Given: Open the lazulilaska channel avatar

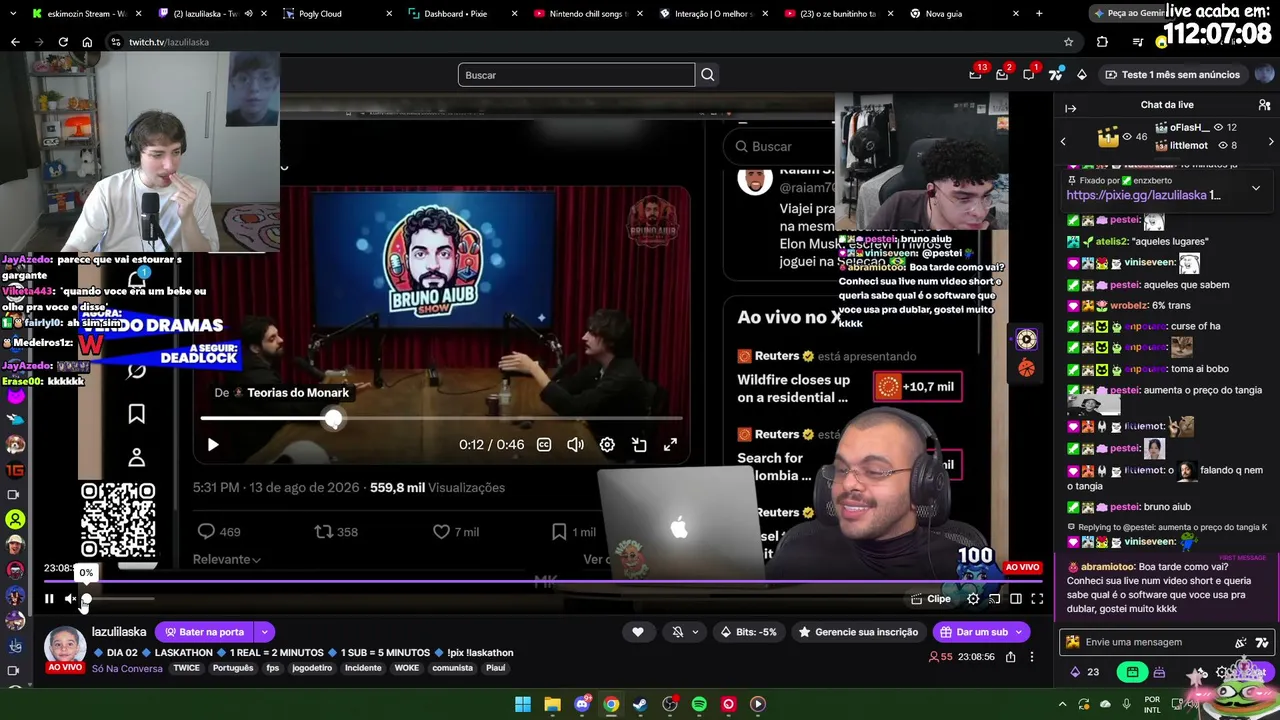Looking at the screenshot, I should 65,646.
